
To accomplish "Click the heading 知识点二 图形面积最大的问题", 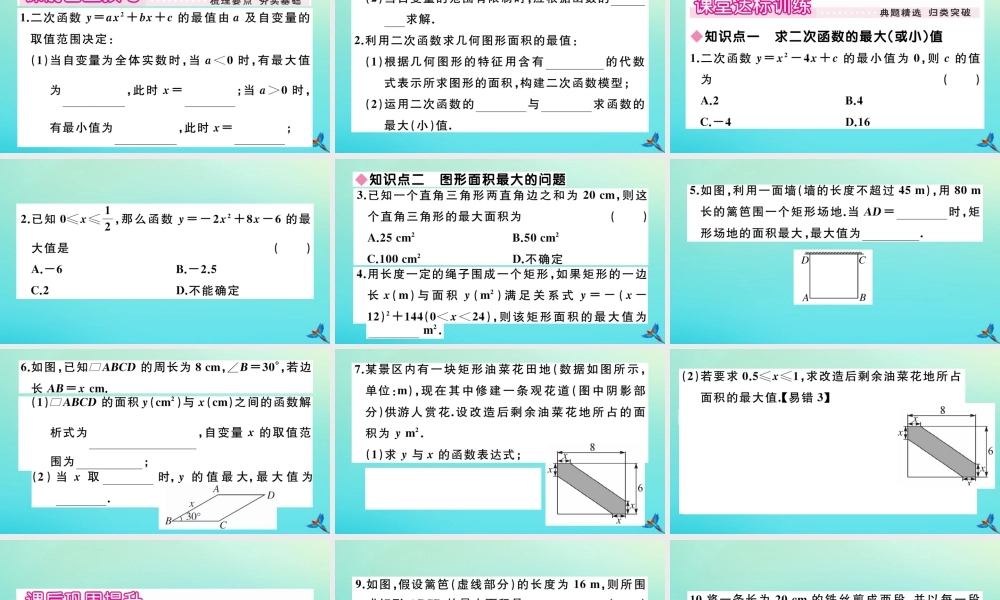I will pos(460,179).
